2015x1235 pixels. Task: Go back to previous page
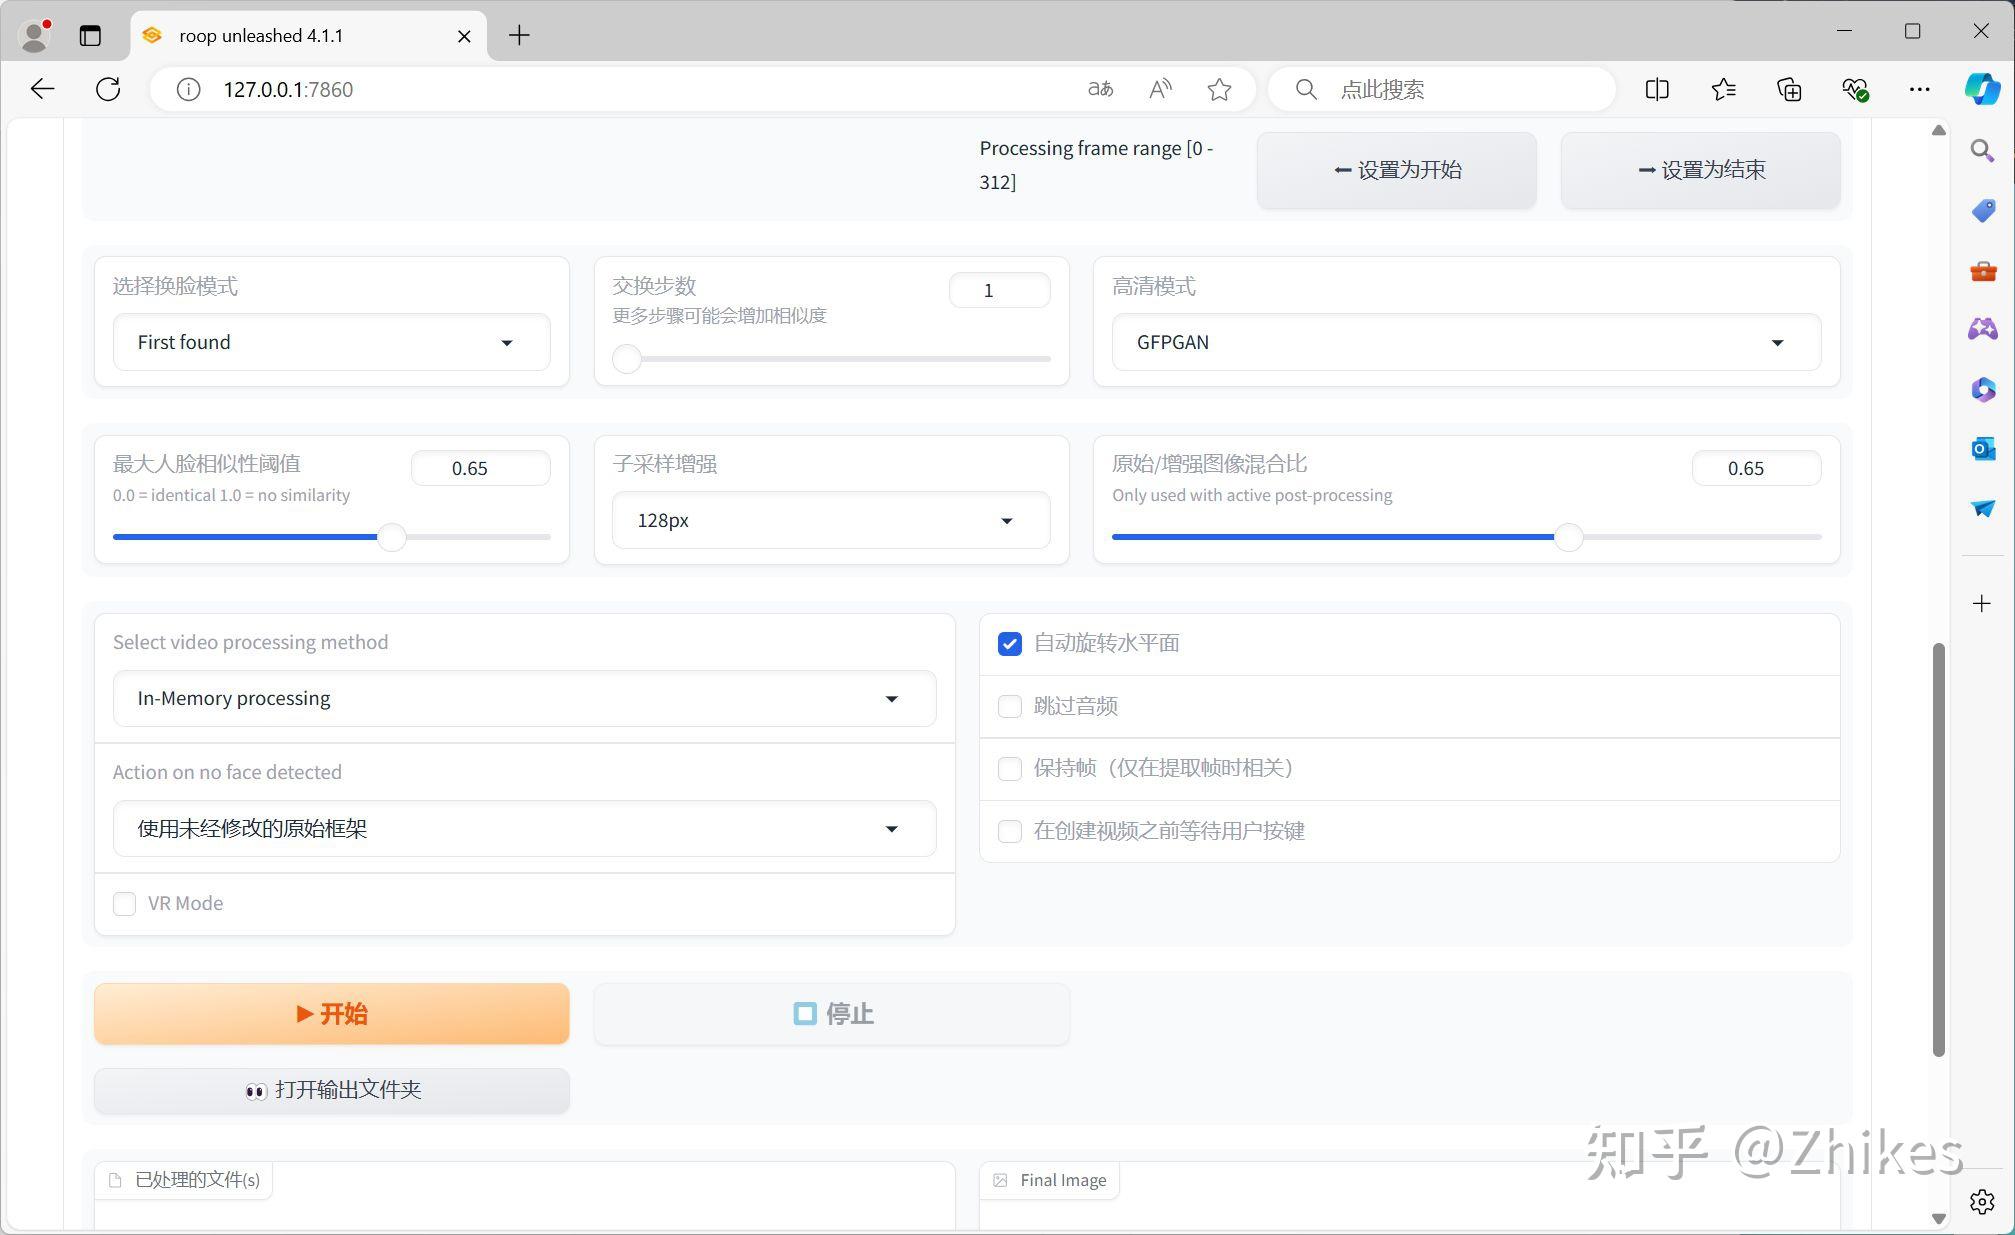[x=42, y=89]
